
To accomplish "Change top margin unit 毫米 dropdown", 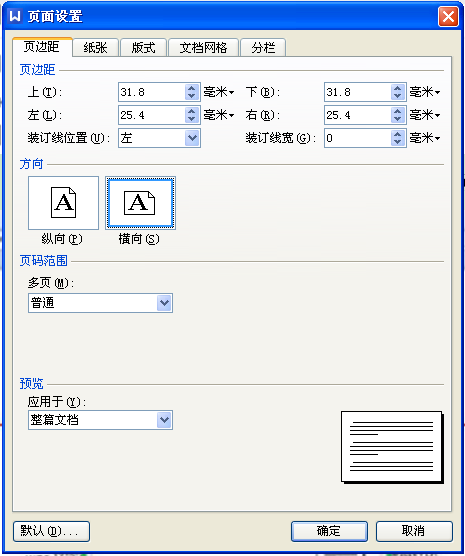I will tap(219, 92).
